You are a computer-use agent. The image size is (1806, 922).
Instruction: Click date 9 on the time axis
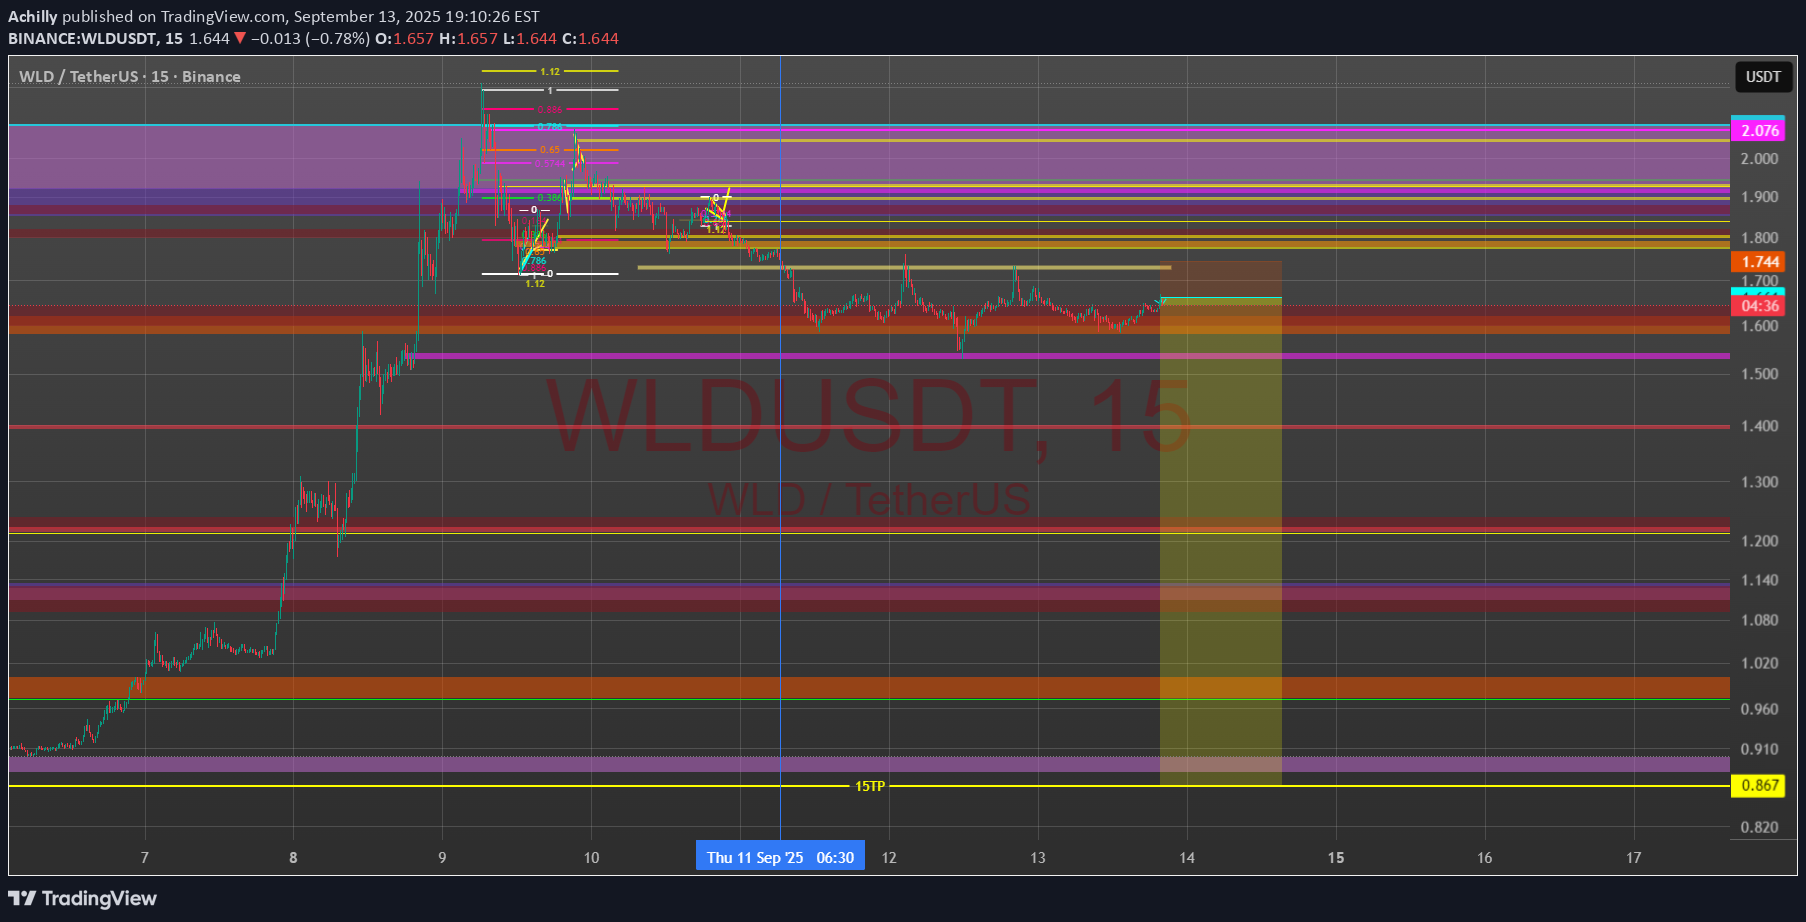pyautogui.click(x=442, y=858)
